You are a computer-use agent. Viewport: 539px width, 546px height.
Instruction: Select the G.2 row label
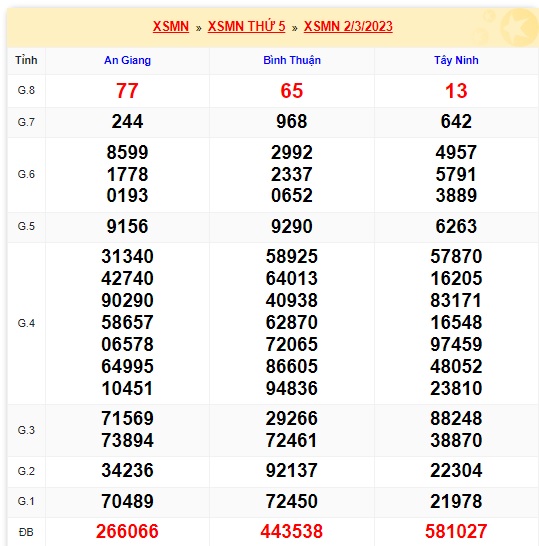(x=26, y=471)
